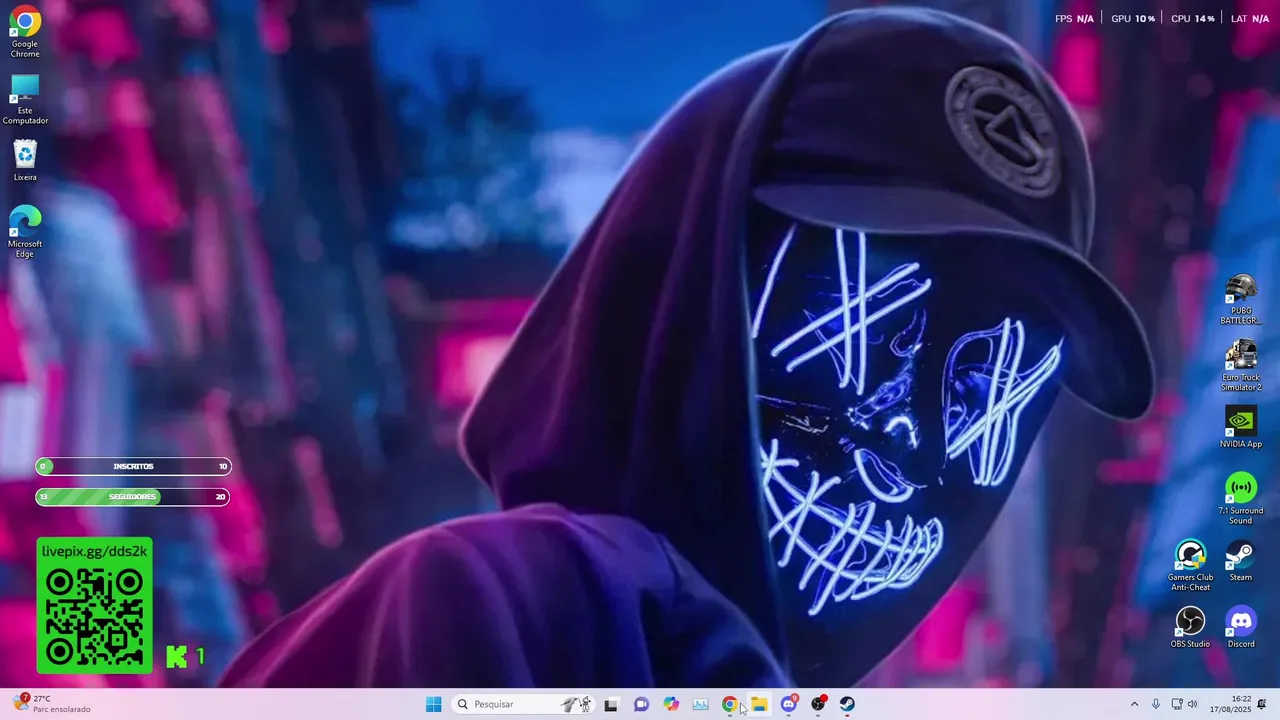The width and height of the screenshot is (1280, 720).
Task: Open the weather widget showing 27°C
Action: [52, 704]
